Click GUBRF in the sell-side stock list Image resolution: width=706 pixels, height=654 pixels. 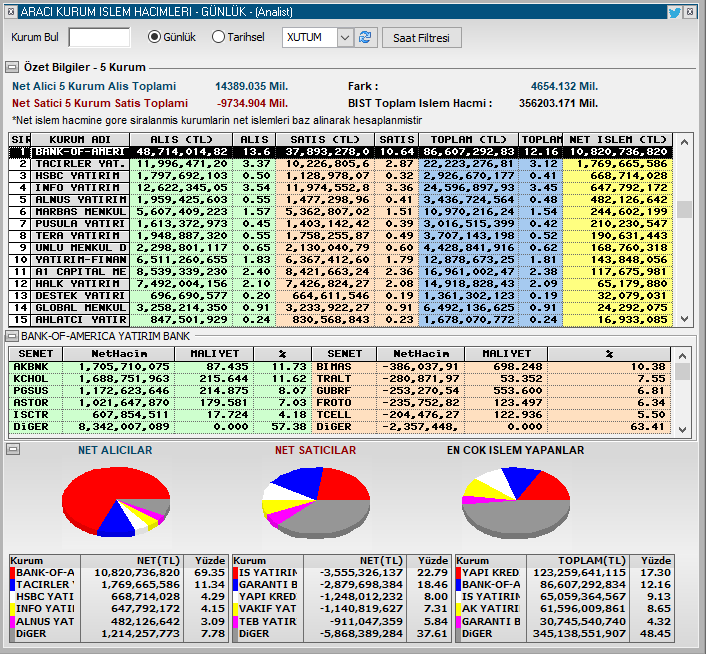pos(334,391)
